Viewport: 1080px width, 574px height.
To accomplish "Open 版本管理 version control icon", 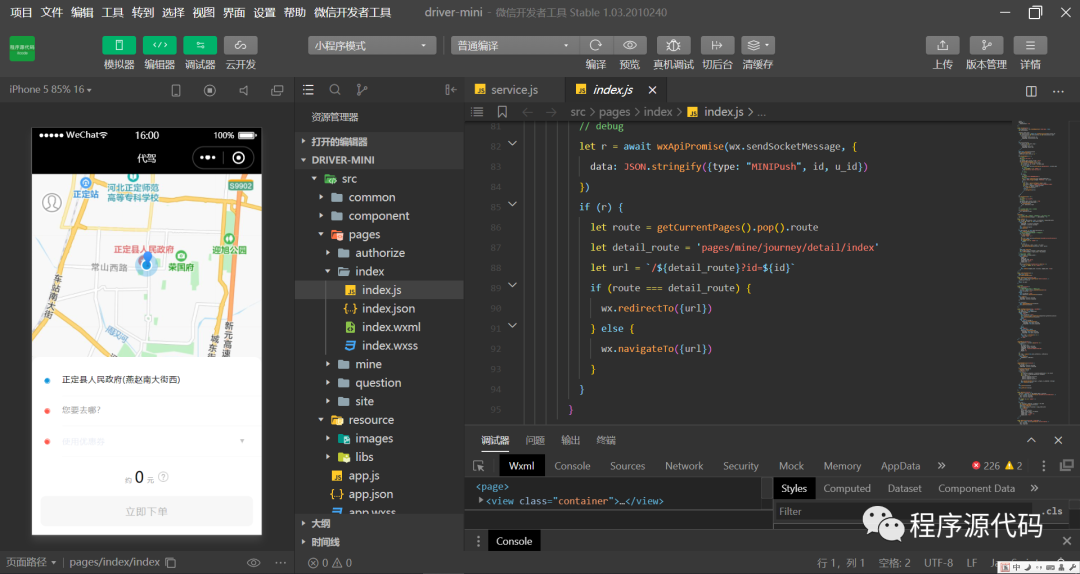I will coord(986,45).
